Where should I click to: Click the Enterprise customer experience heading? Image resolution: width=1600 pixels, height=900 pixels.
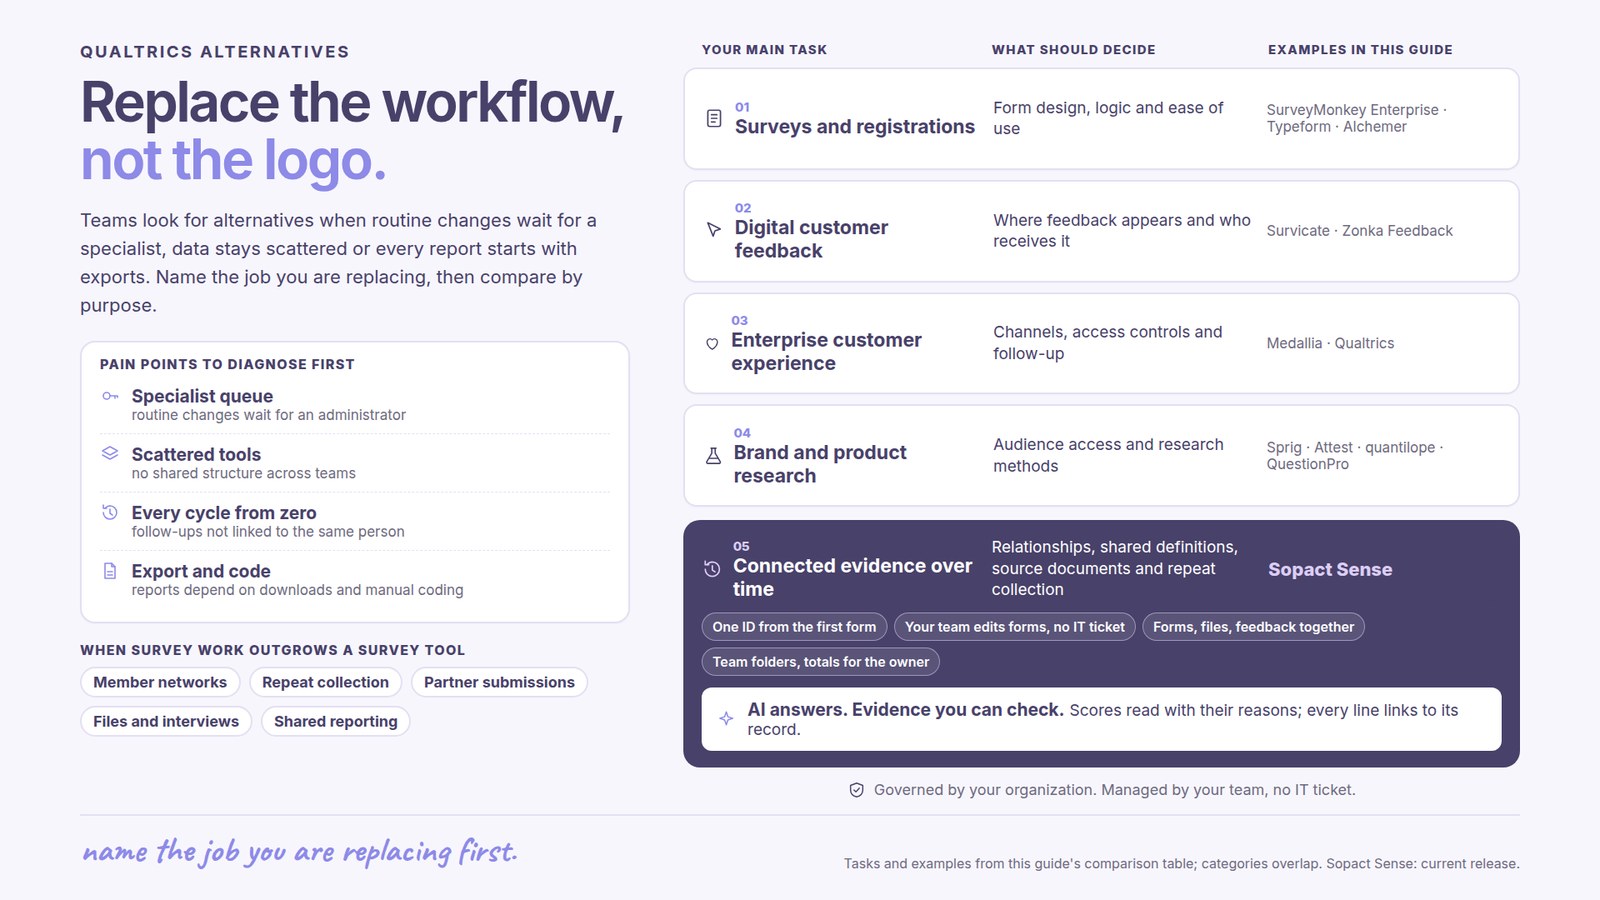pyautogui.click(x=826, y=352)
